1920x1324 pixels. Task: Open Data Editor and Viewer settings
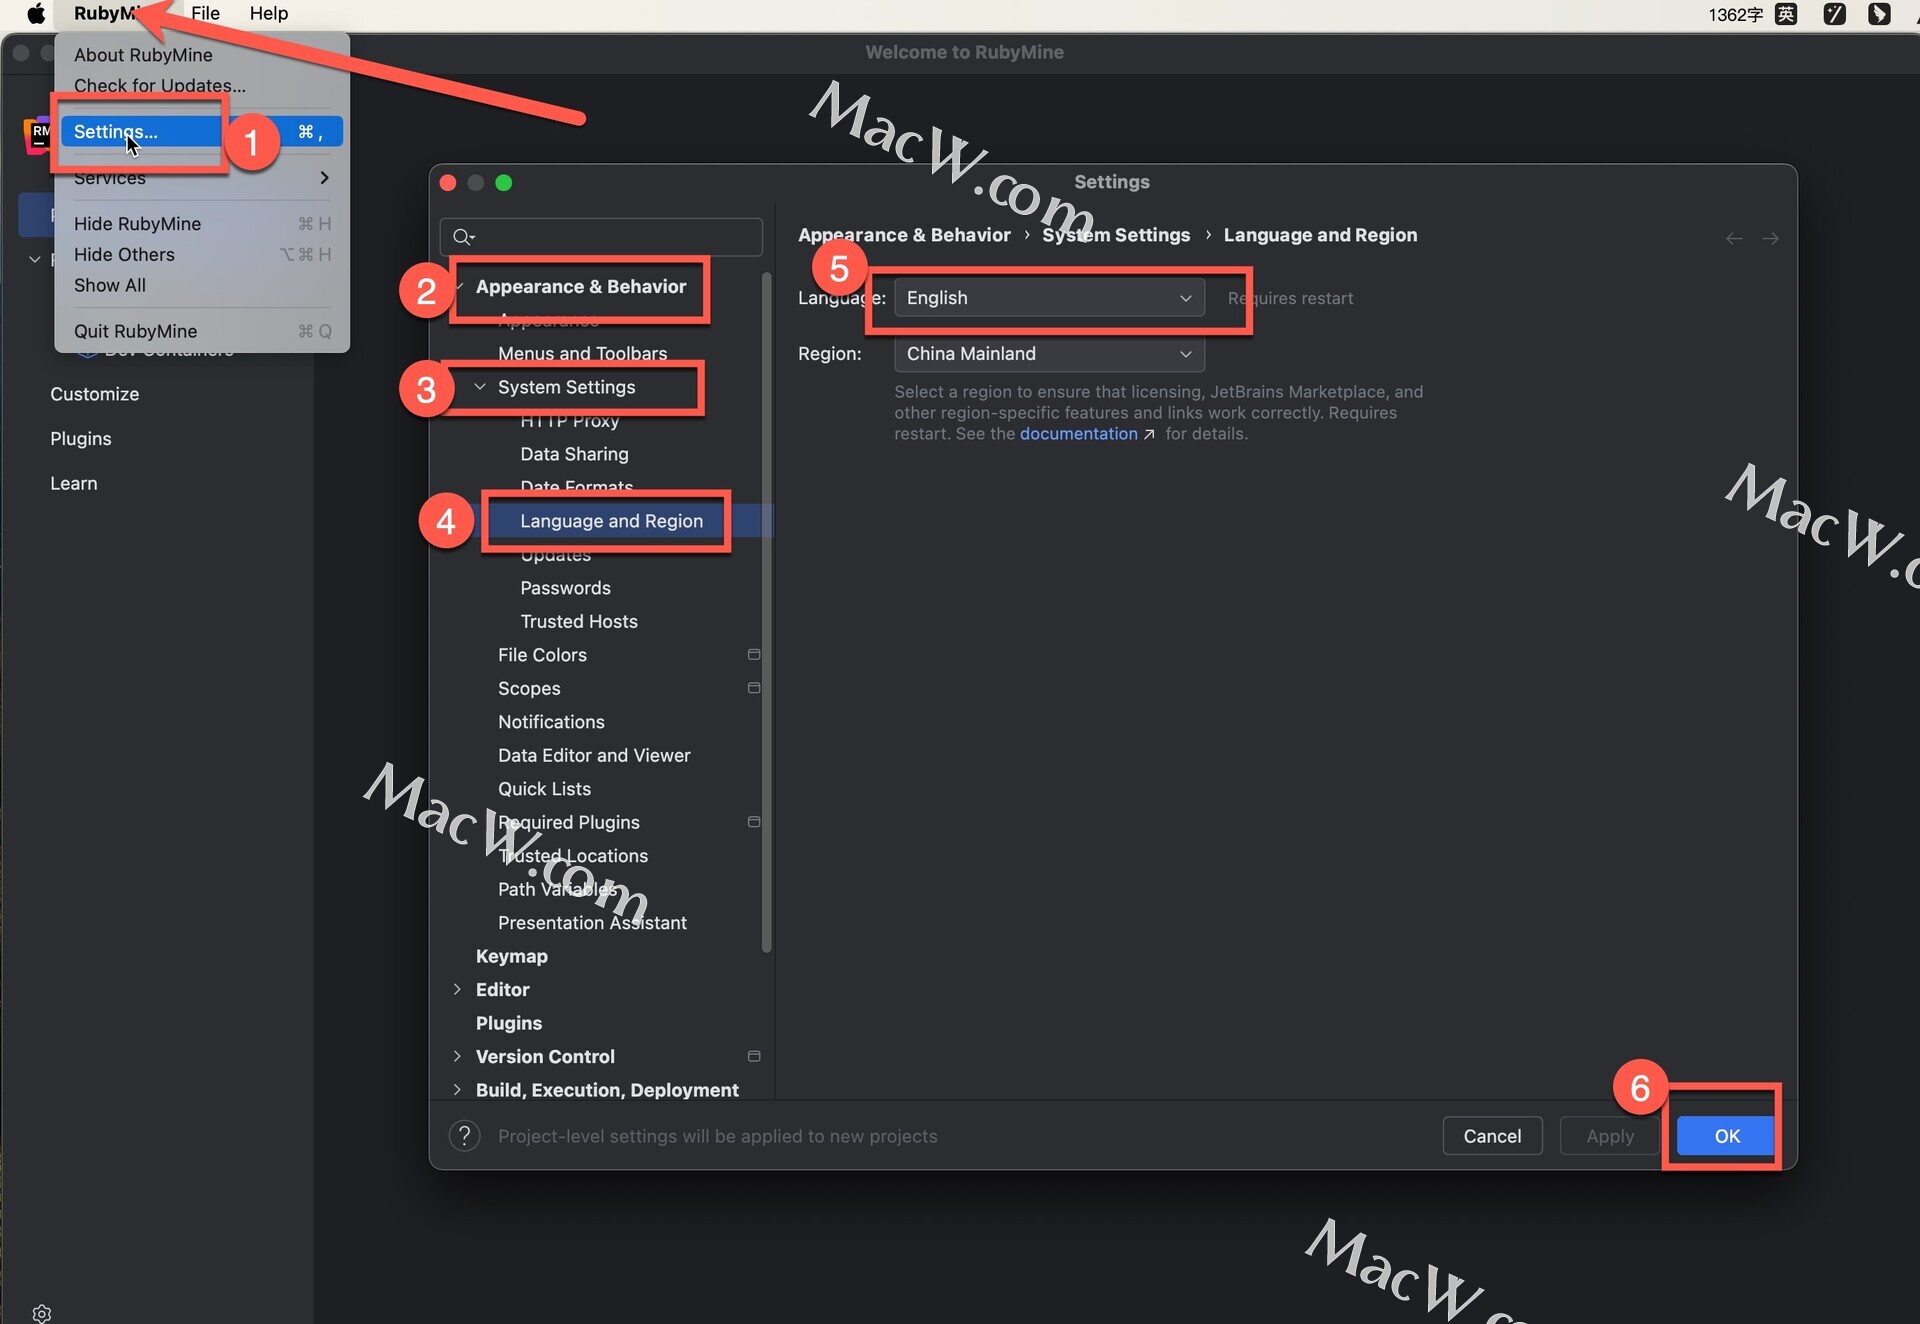(594, 755)
